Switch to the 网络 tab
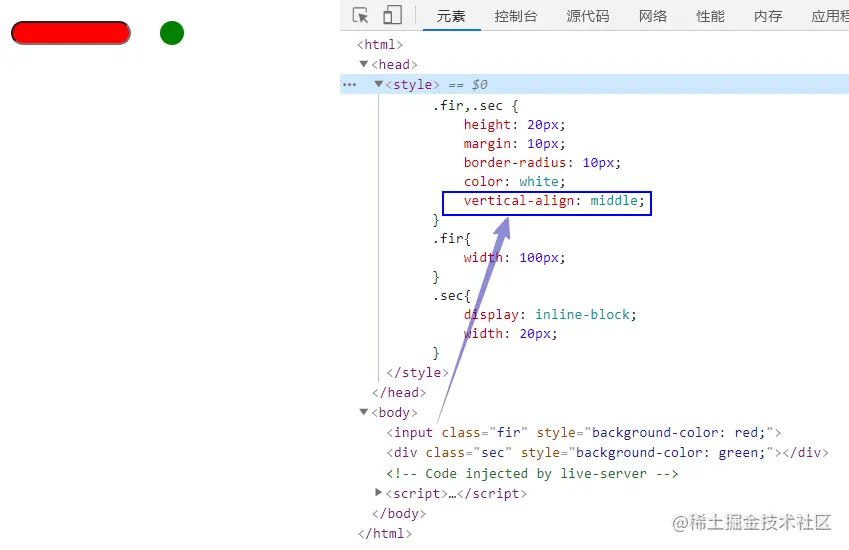 click(x=652, y=16)
